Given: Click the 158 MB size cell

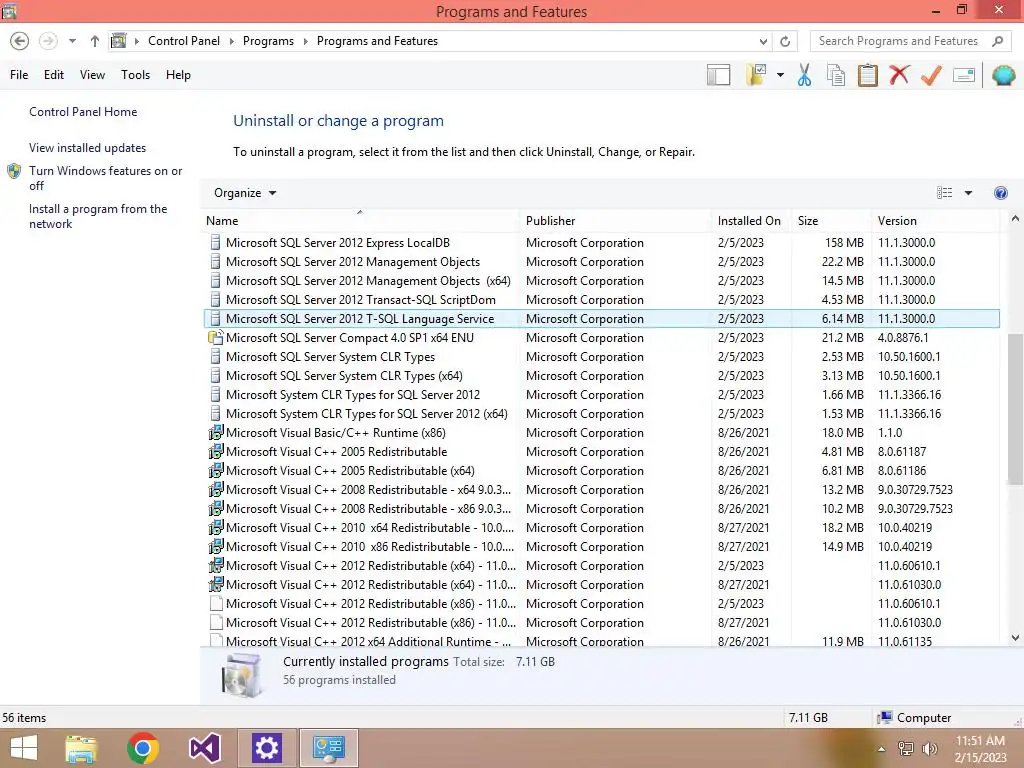Looking at the screenshot, I should [x=844, y=243].
